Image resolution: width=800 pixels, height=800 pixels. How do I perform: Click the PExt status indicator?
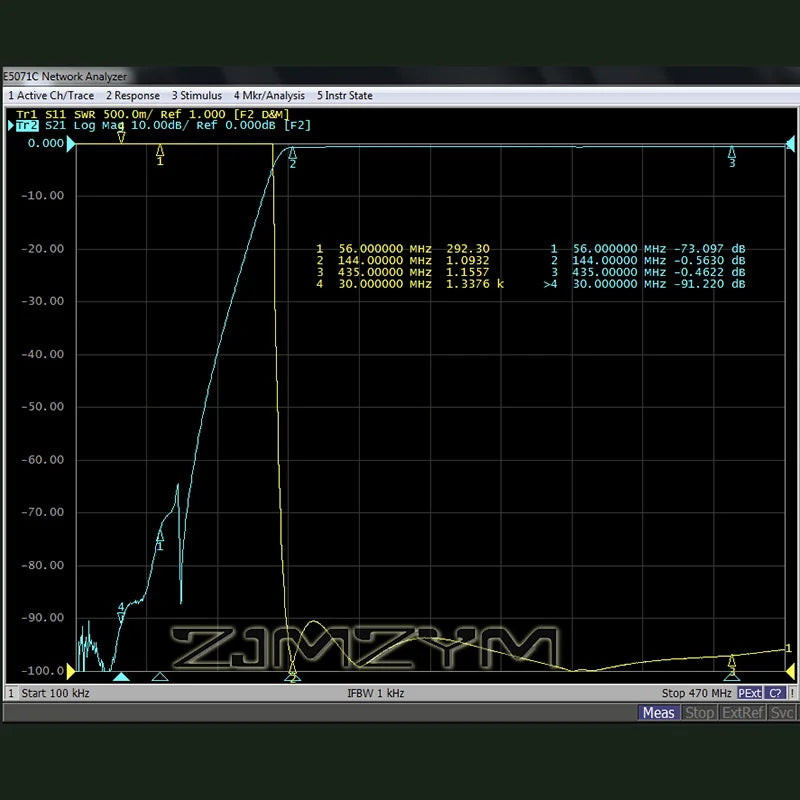click(749, 693)
